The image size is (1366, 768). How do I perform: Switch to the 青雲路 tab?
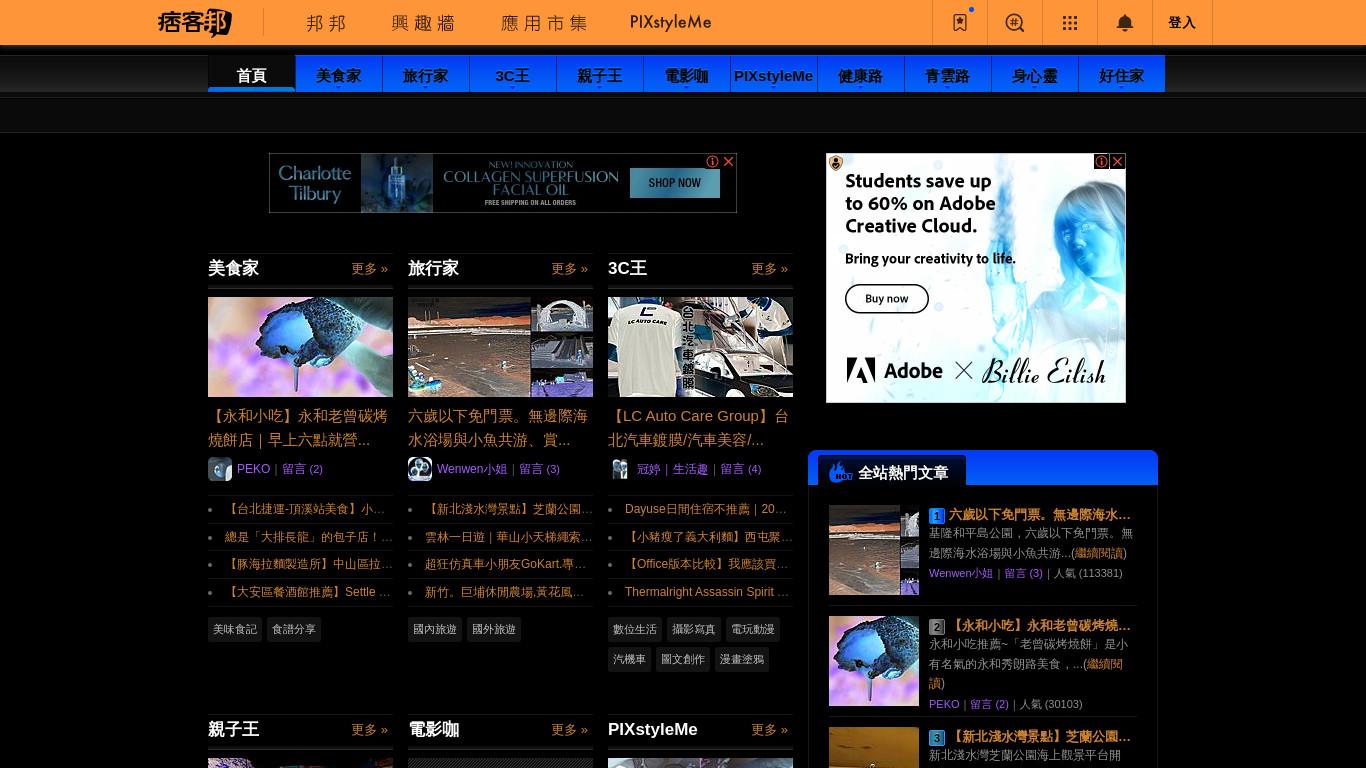(x=948, y=75)
